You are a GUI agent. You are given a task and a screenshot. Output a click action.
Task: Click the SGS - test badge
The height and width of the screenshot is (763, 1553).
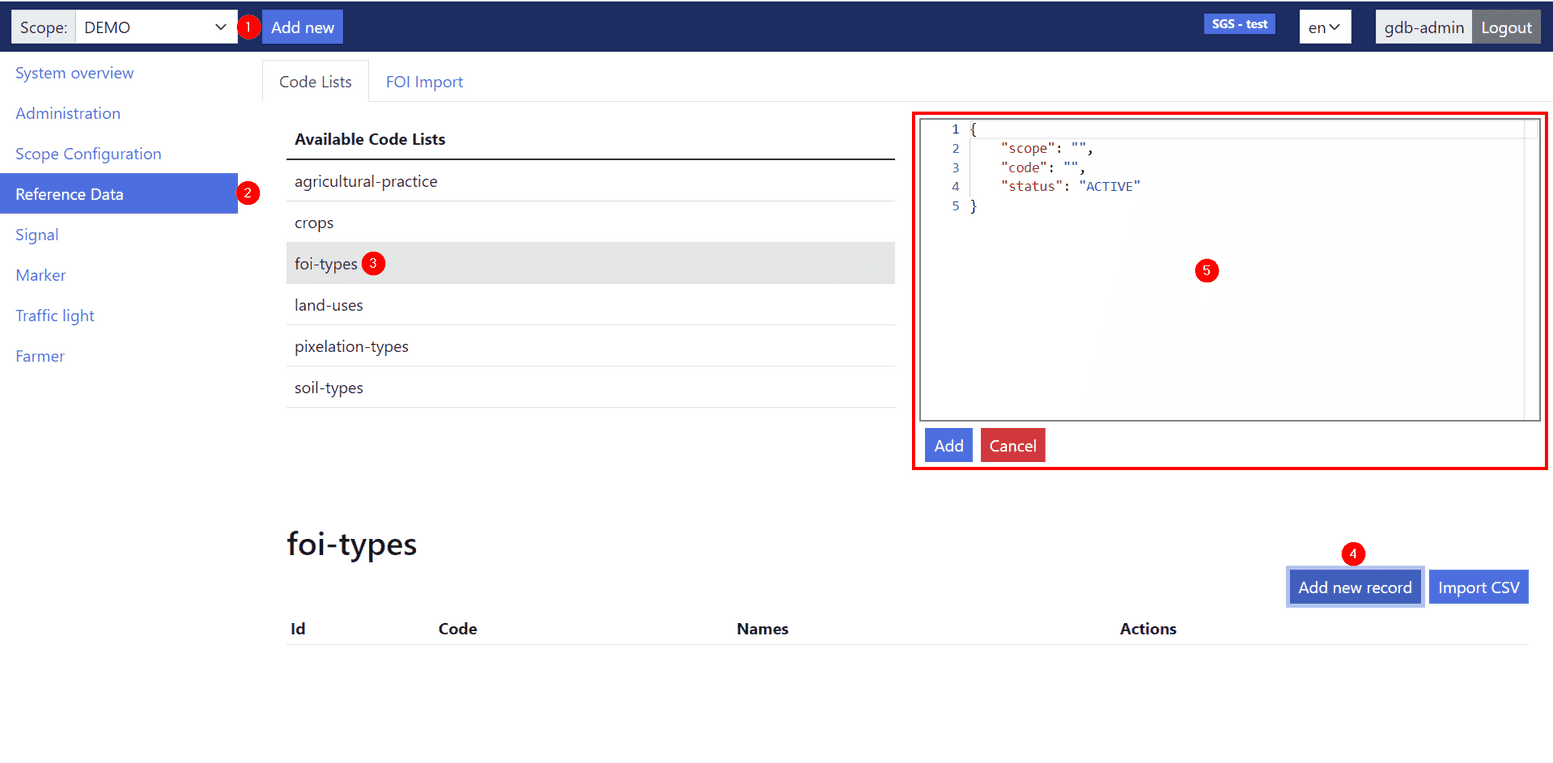coord(1239,22)
